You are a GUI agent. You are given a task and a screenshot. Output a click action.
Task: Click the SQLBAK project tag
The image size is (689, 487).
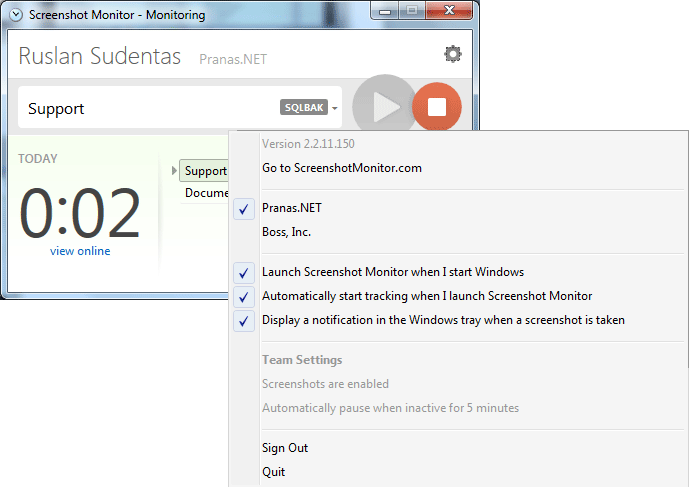click(304, 107)
